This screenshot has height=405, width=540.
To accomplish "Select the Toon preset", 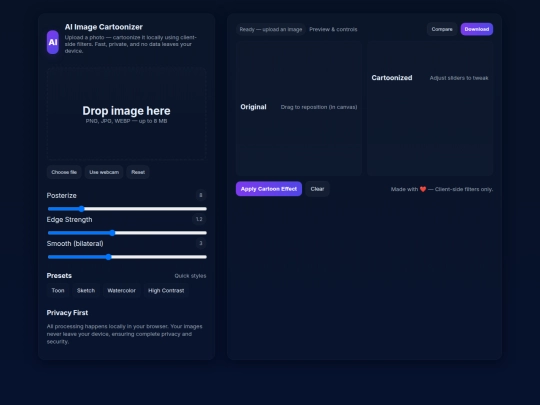I will tap(58, 291).
